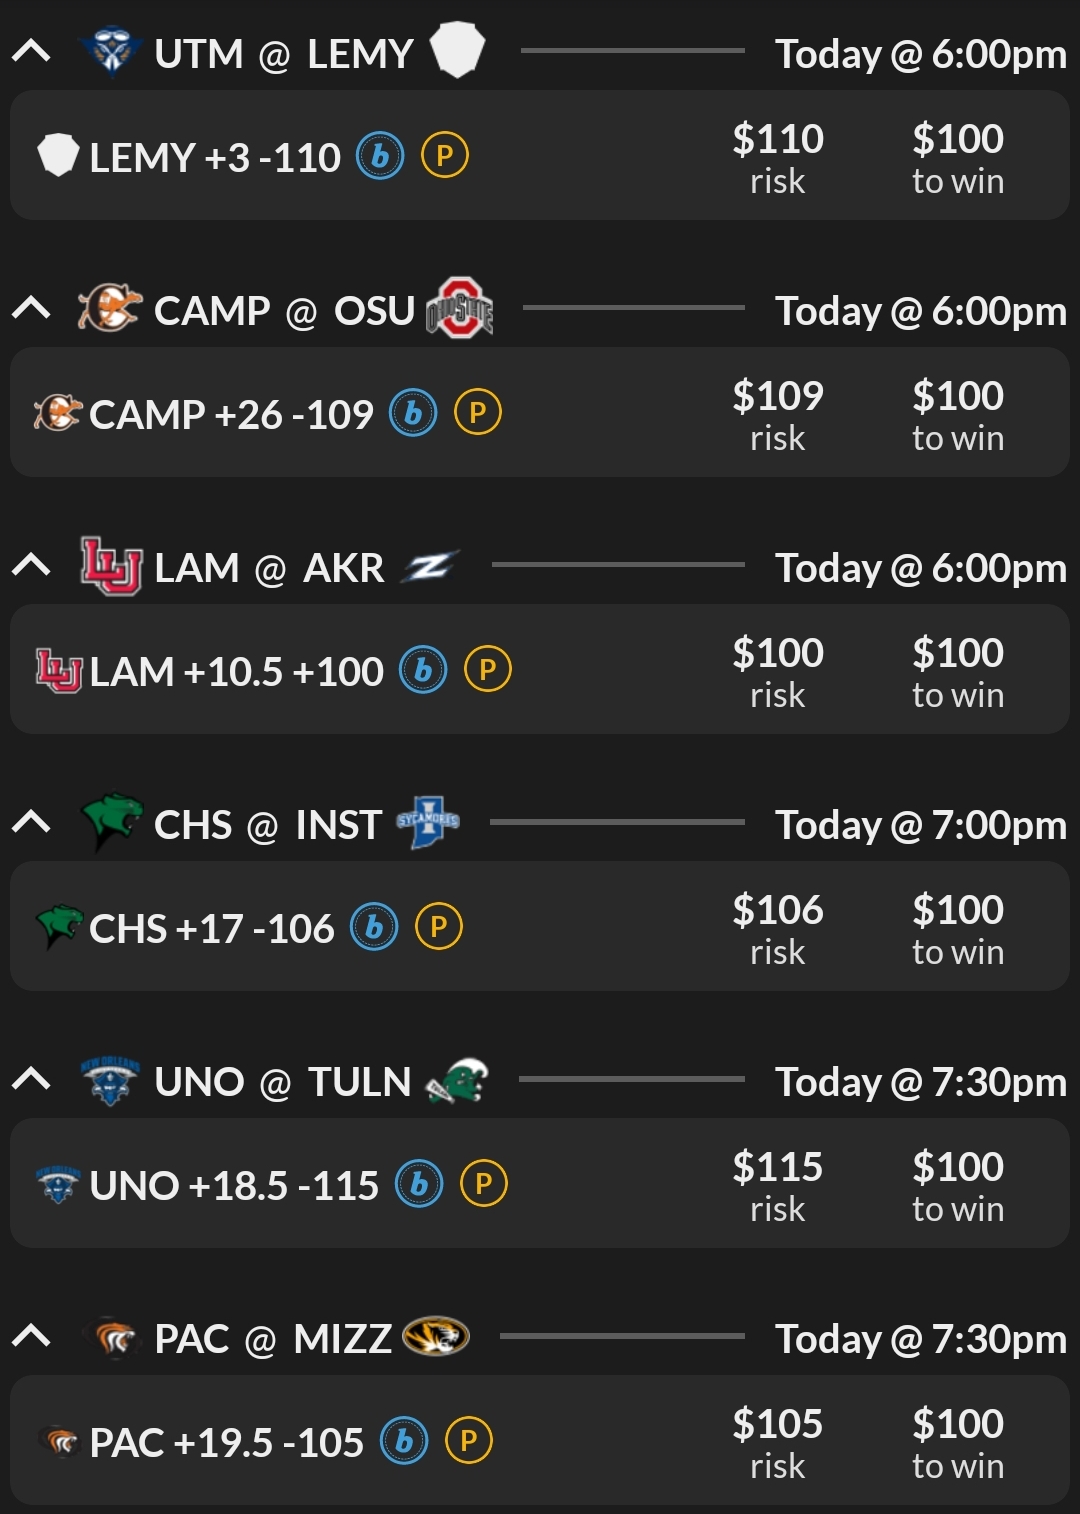Select the $109 risk amount on CAMP bet
This screenshot has height=1514, width=1080.
pos(777,414)
